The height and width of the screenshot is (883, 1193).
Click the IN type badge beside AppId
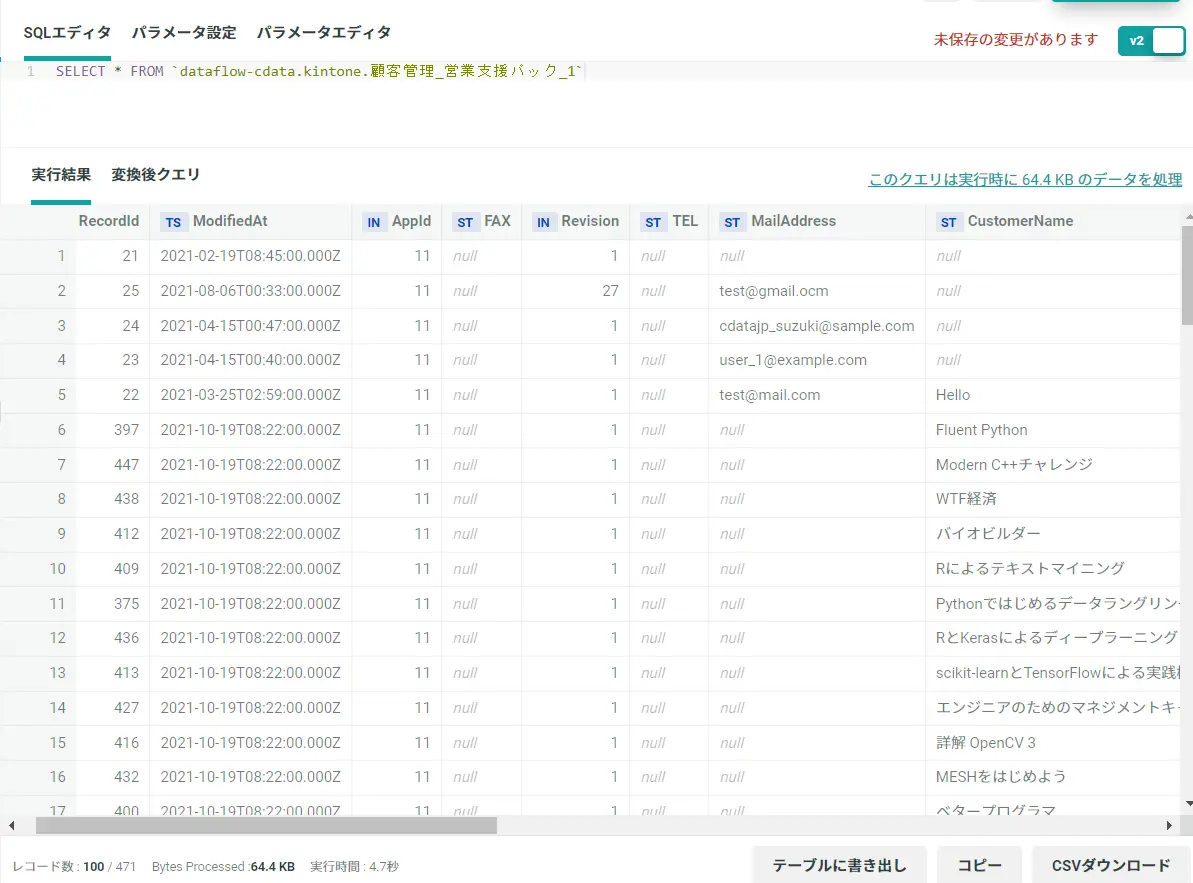coord(374,222)
